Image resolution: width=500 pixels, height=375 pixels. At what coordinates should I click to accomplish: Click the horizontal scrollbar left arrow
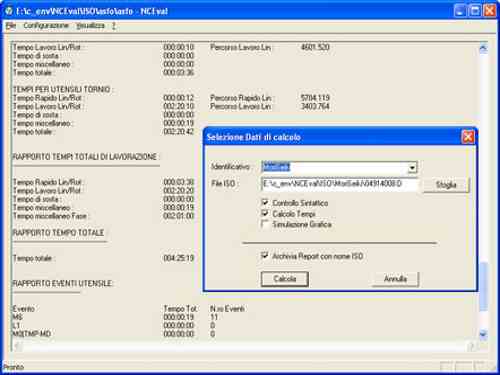click(x=18, y=347)
